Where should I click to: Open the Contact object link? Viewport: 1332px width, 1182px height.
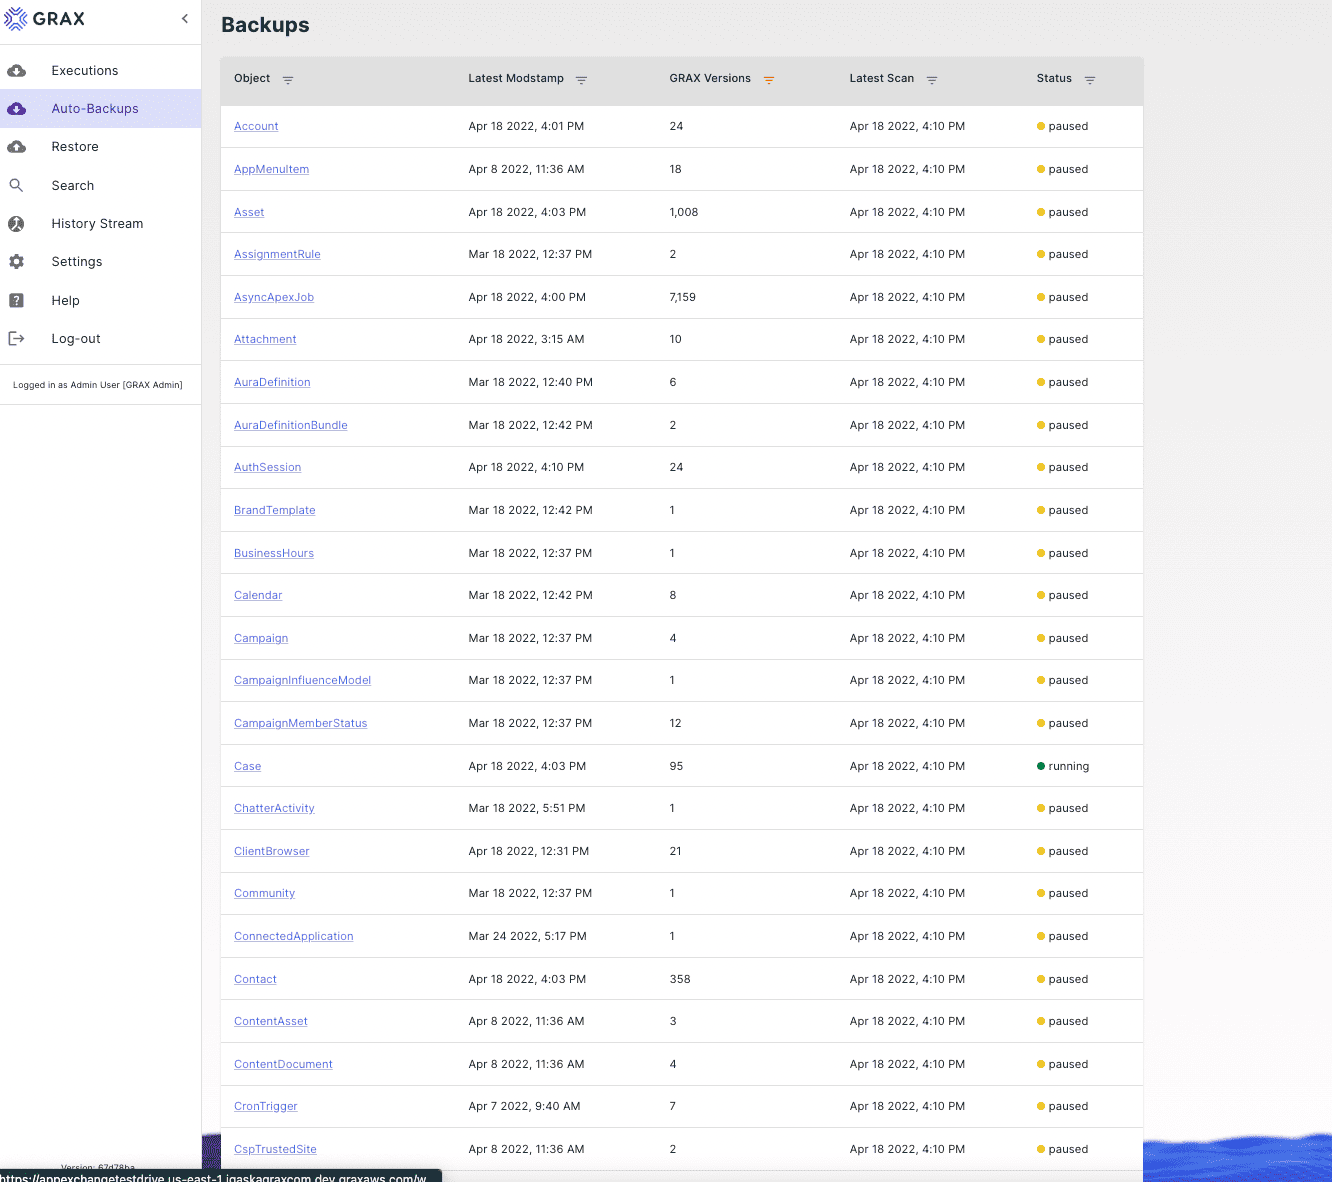coord(255,980)
